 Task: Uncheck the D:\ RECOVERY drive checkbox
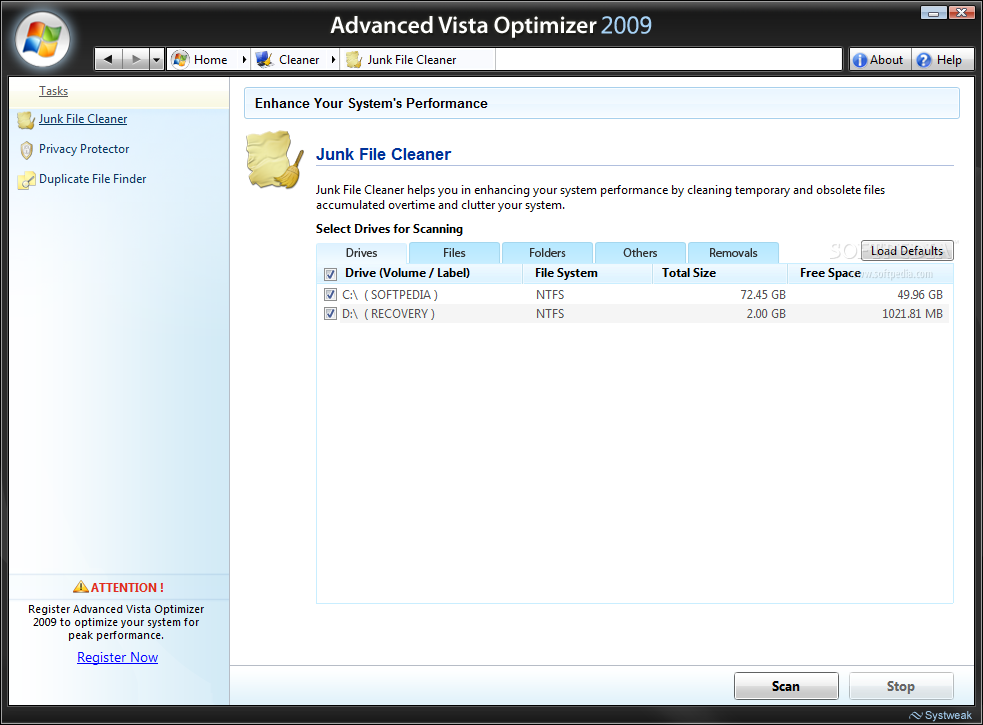pos(330,314)
